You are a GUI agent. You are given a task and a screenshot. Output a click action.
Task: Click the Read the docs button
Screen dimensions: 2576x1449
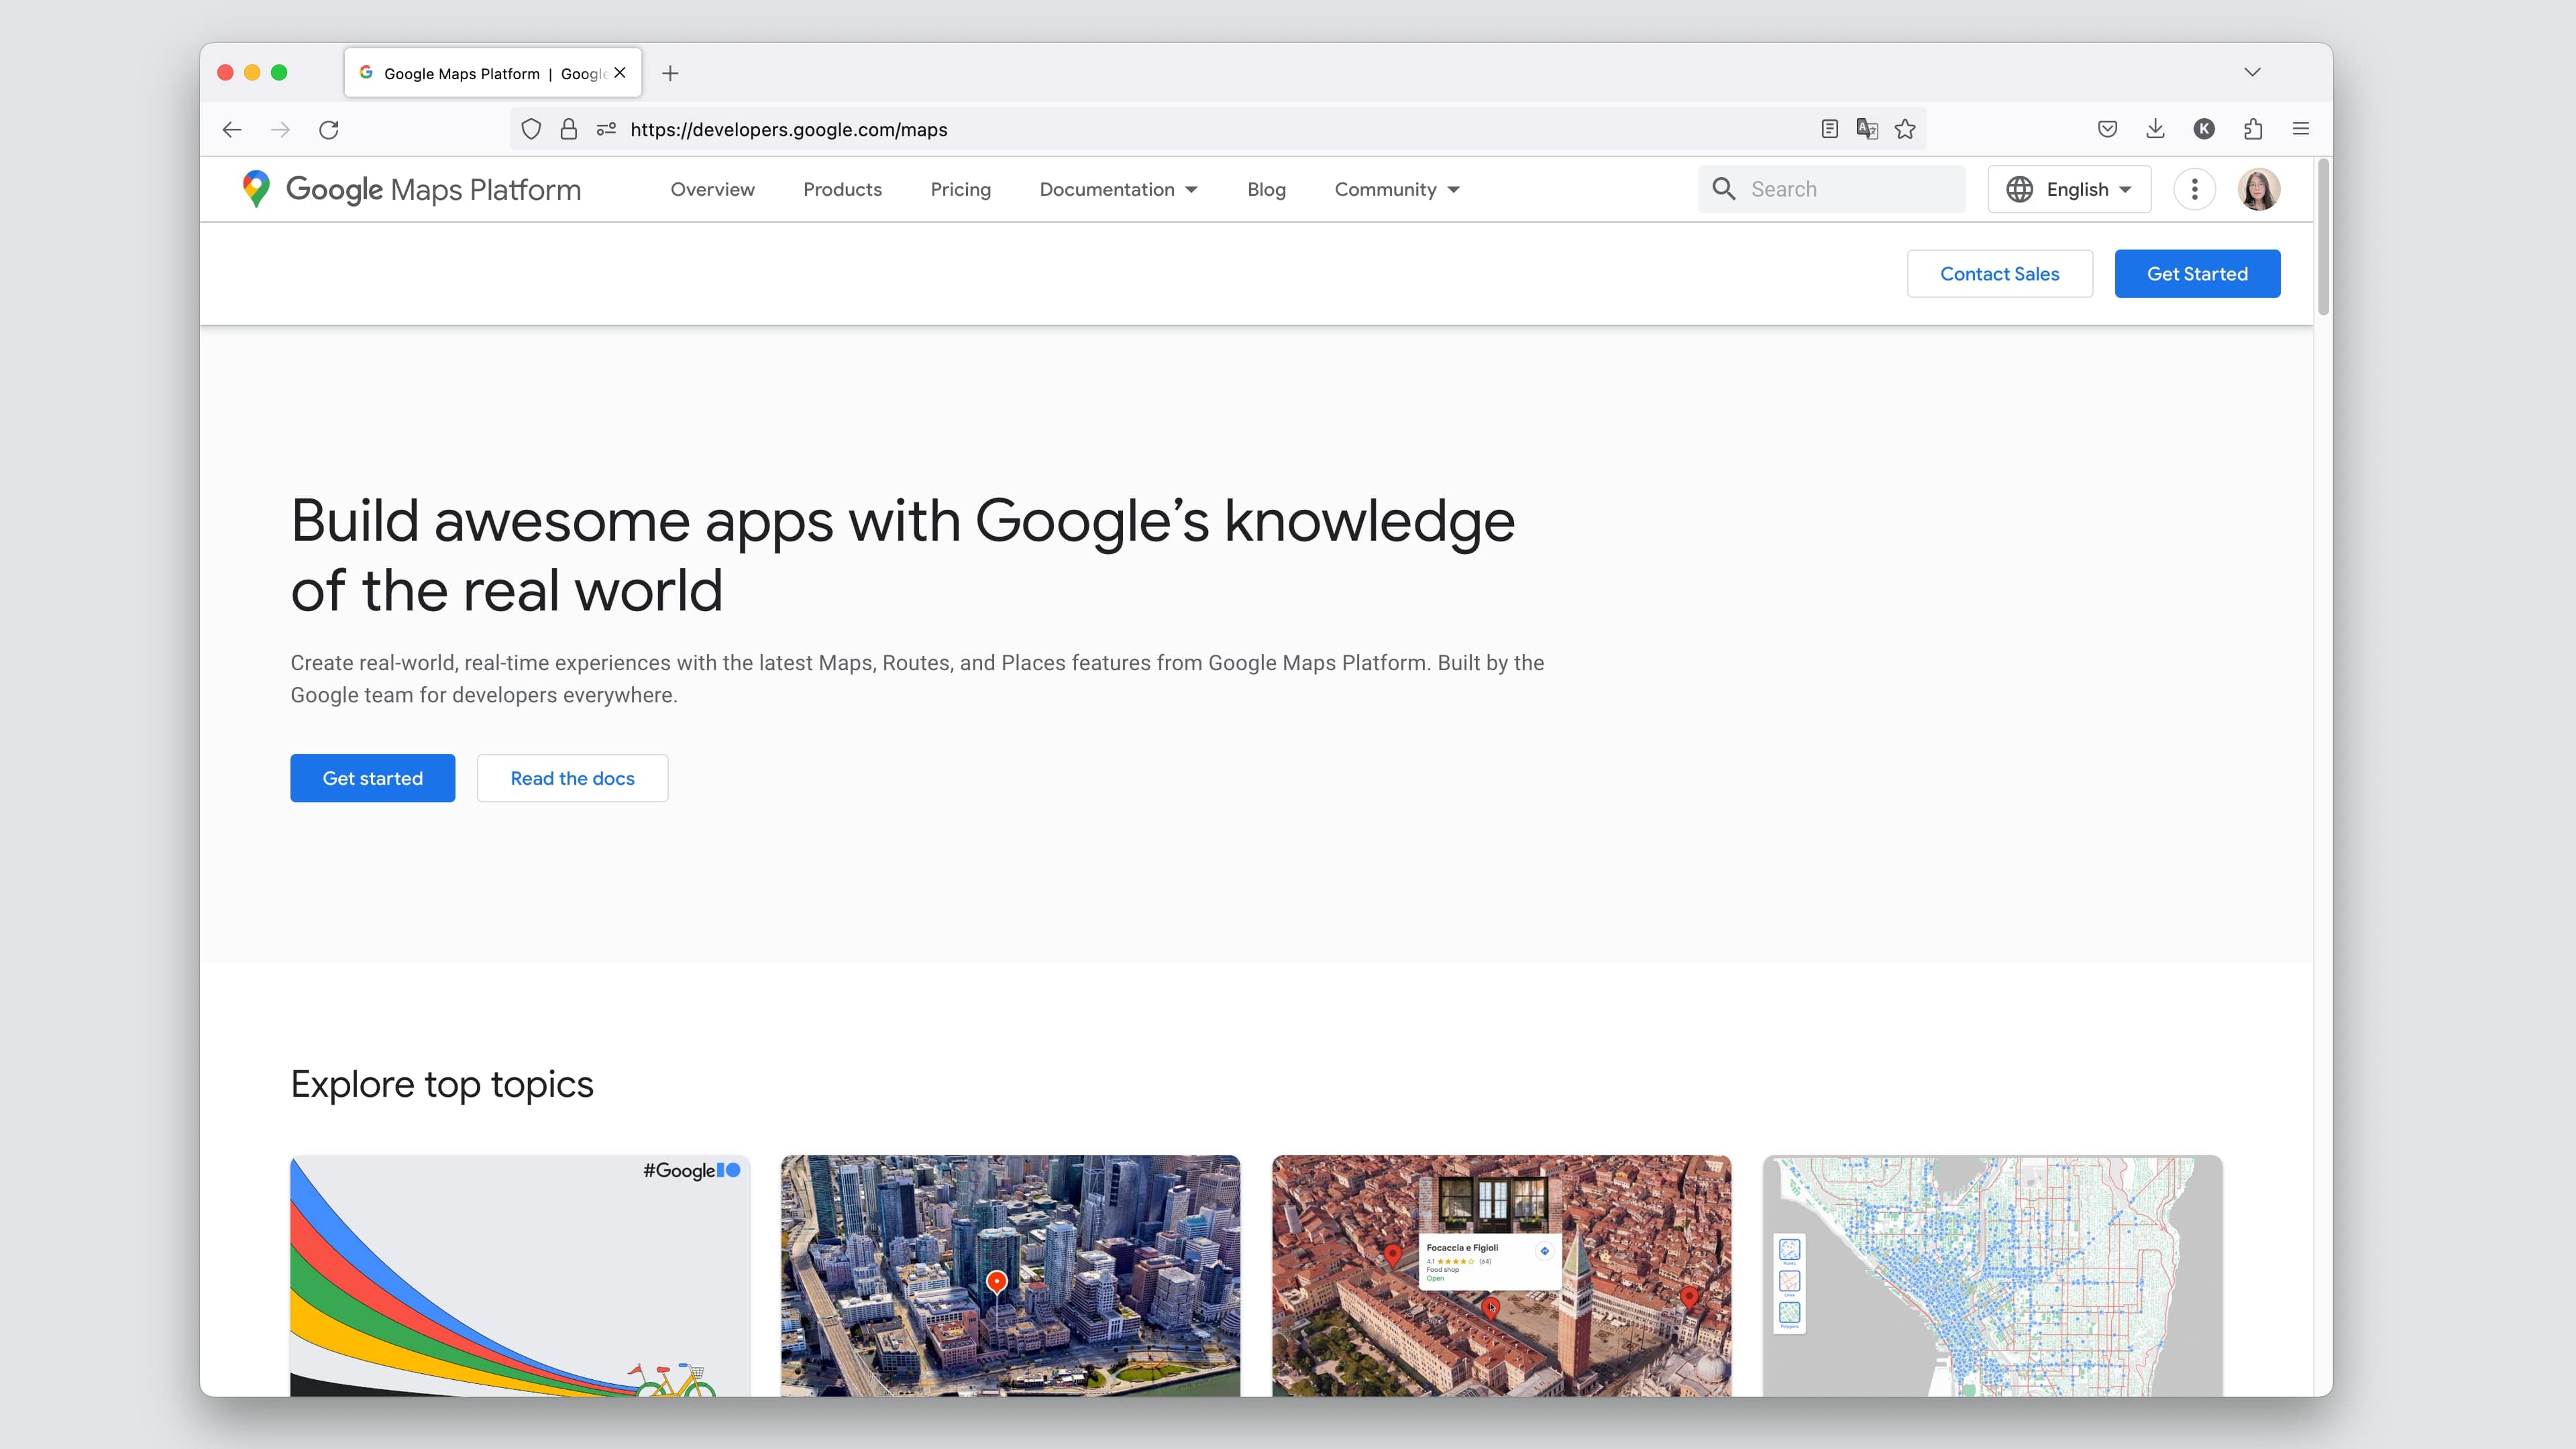572,778
